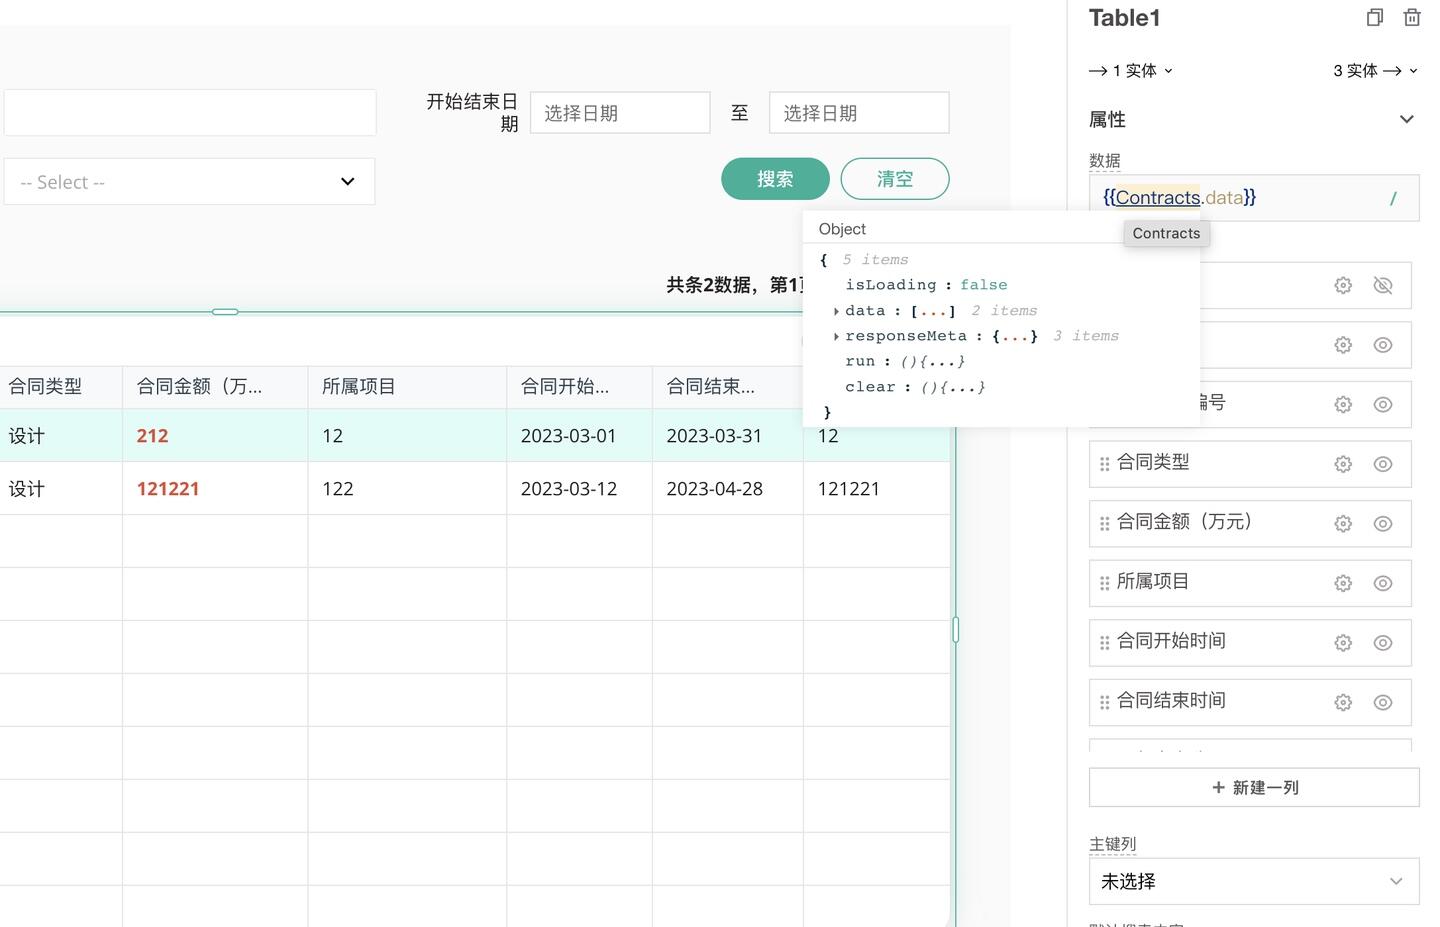This screenshot has height=927, width=1440.
Task: Click the green 搜索 button
Action: (775, 179)
